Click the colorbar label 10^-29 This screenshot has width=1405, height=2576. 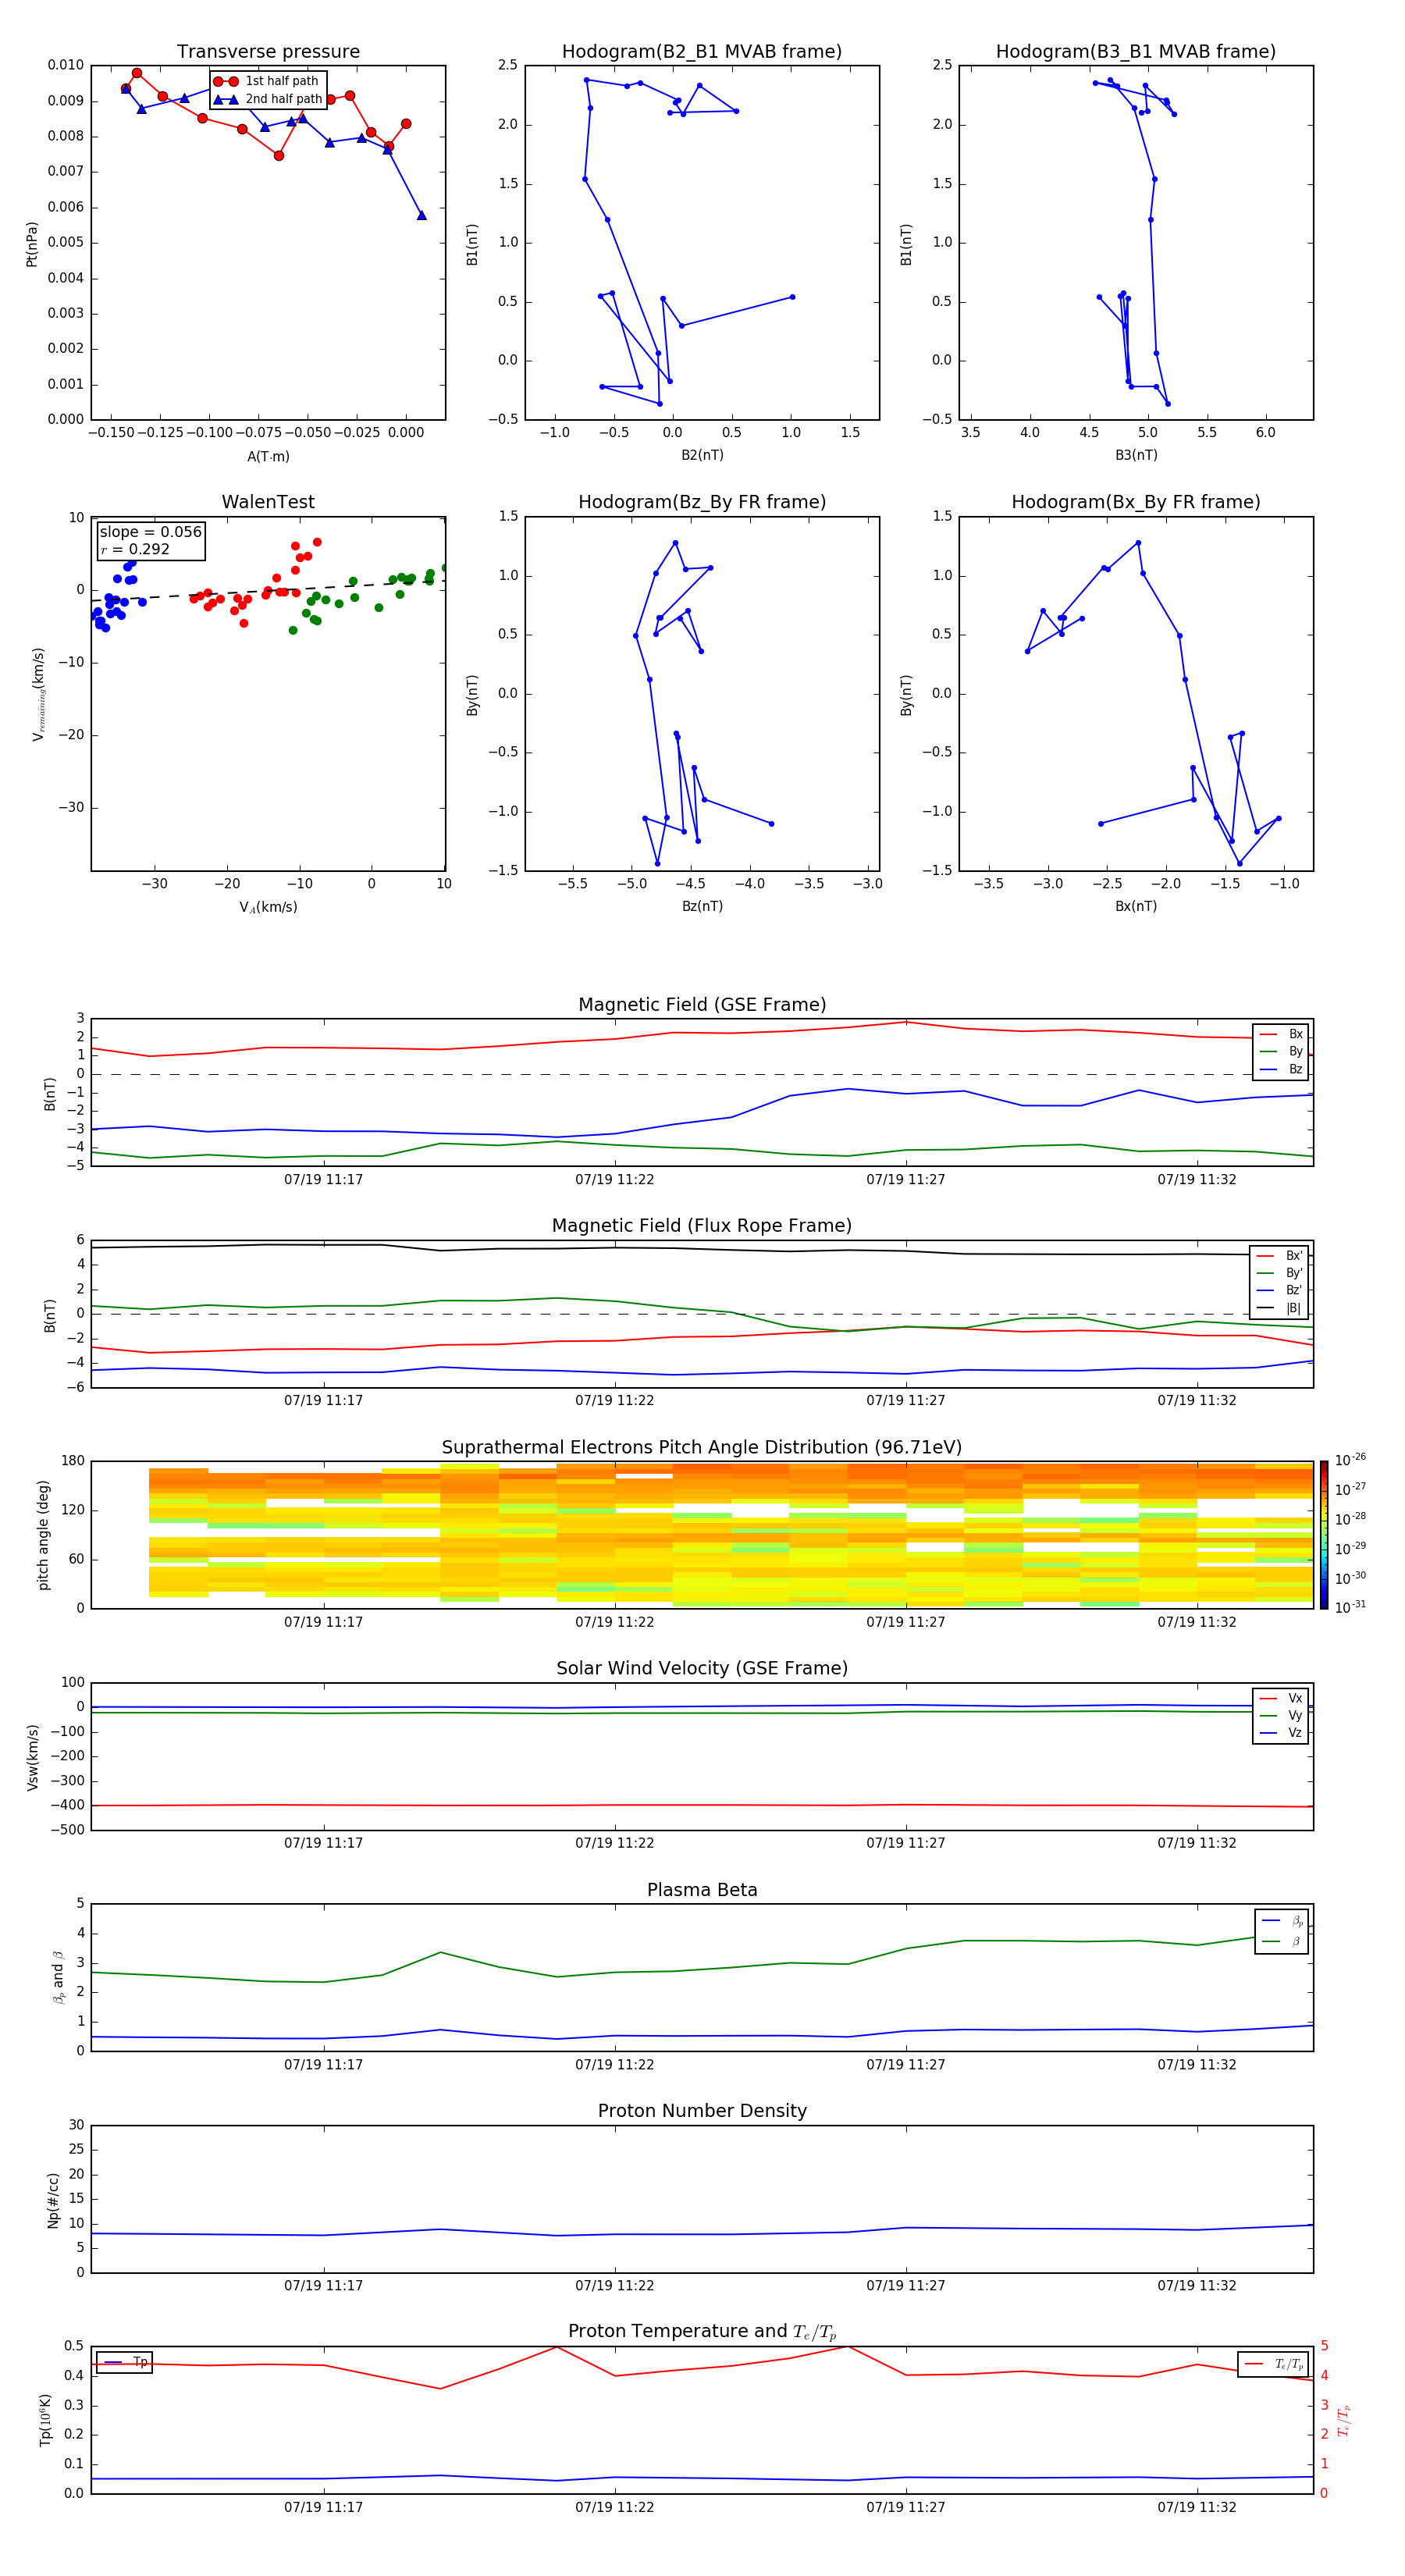(1350, 1549)
